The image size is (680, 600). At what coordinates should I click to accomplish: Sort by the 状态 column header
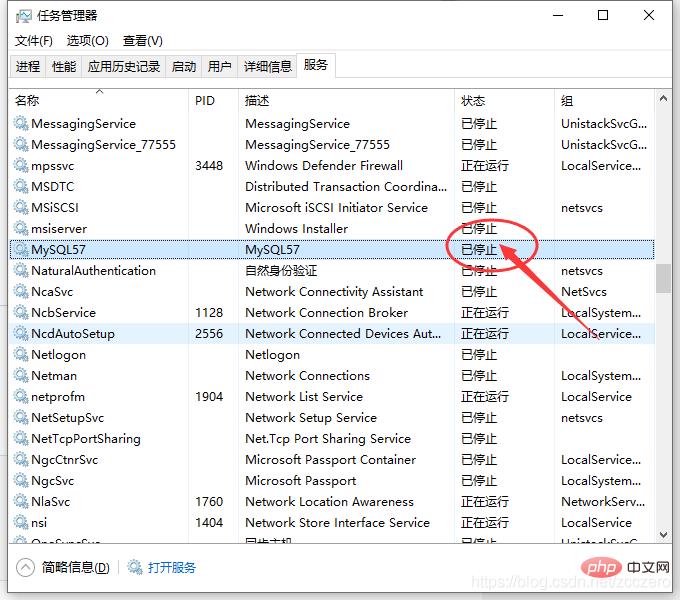pyautogui.click(x=473, y=101)
